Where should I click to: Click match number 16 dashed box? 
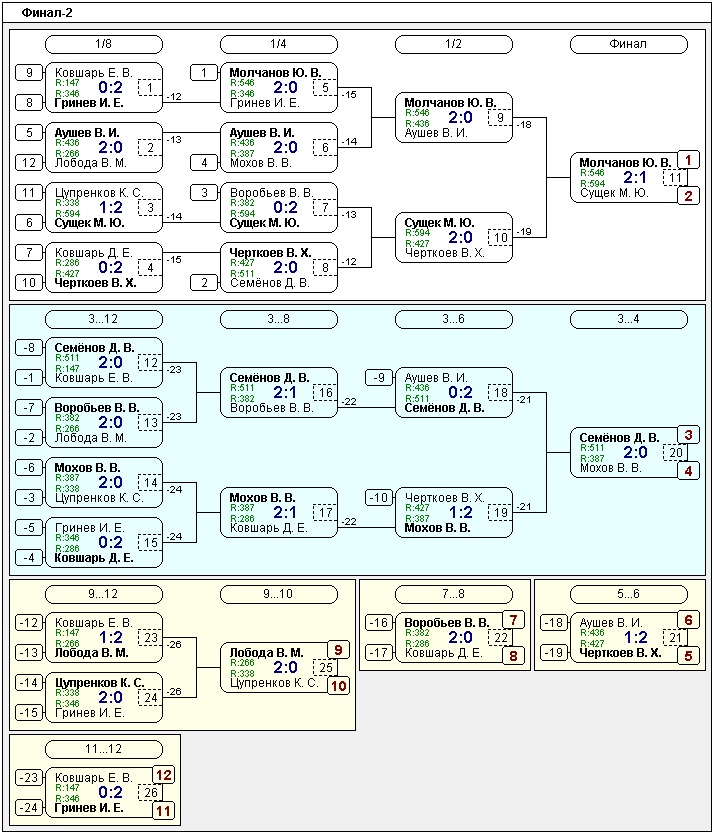325,393
